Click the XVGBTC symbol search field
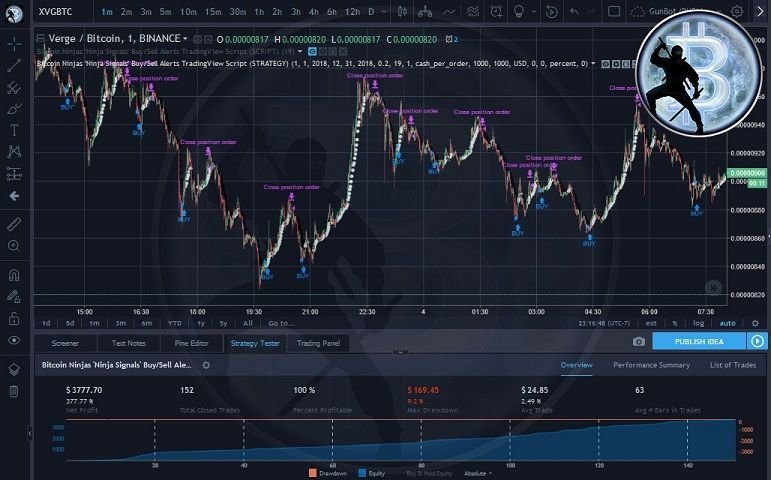This screenshot has height=480, width=771. pyautogui.click(x=56, y=12)
